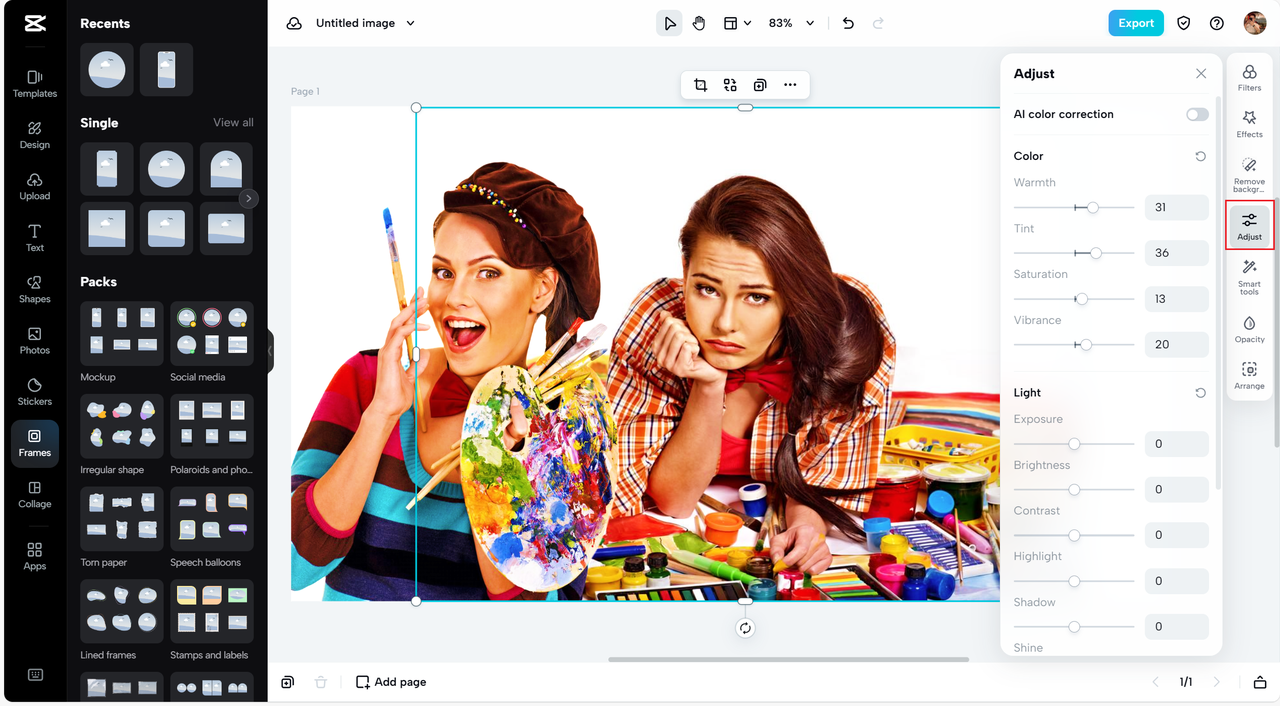Screen dimensions: 1280x706
Task: Open the Social media frame pack
Action: [211, 333]
